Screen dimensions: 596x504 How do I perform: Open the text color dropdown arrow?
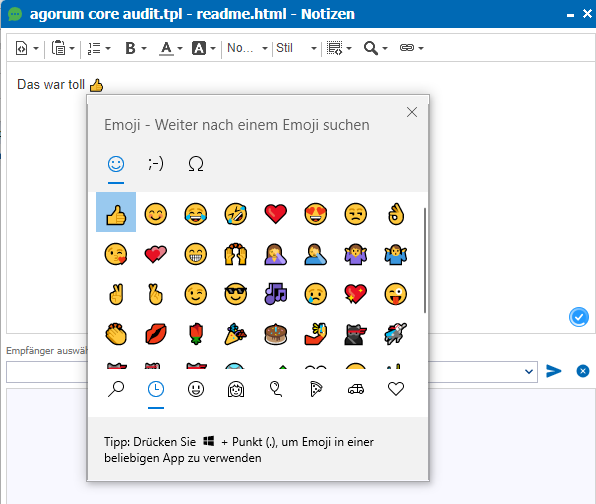(180, 48)
